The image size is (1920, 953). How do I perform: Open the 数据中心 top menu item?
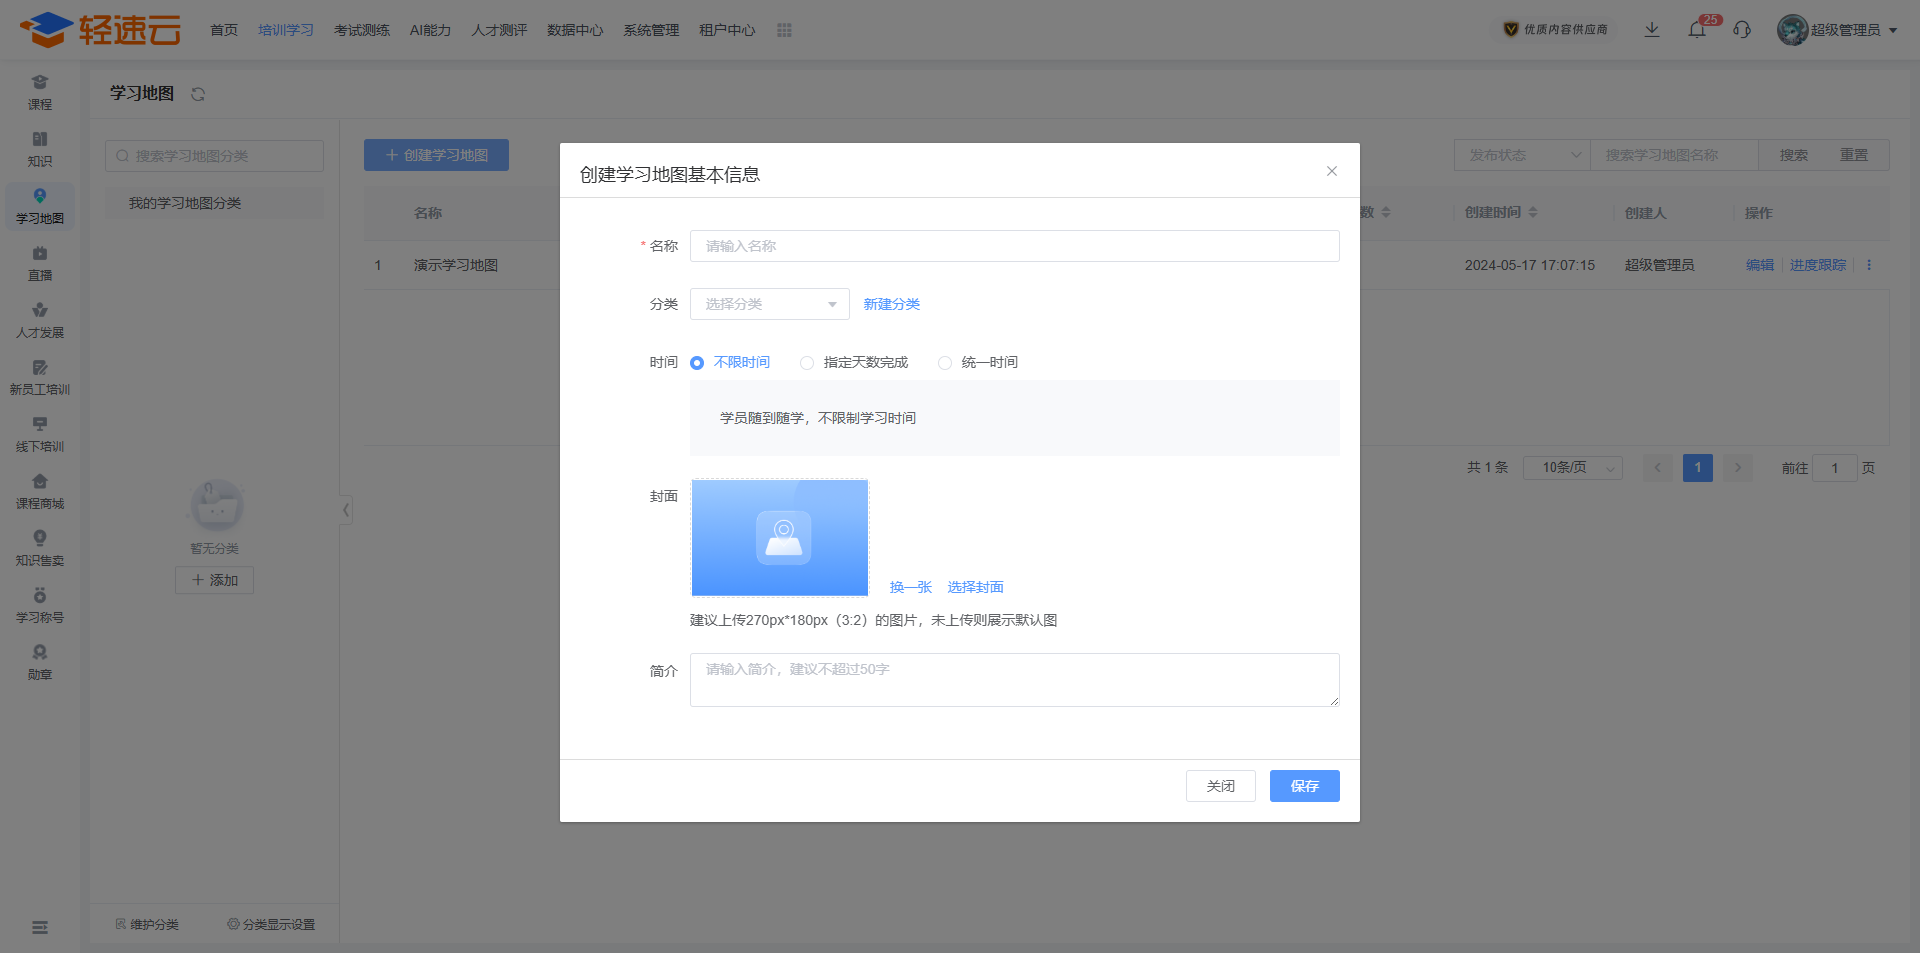click(575, 30)
